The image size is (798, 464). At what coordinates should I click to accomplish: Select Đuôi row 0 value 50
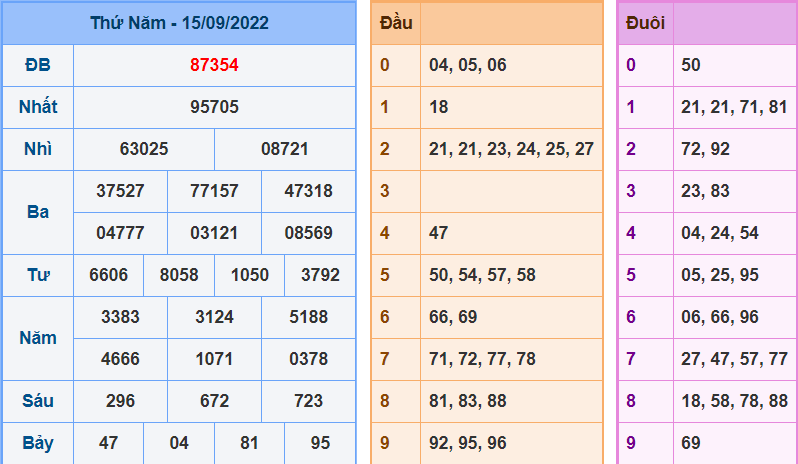pos(691,65)
